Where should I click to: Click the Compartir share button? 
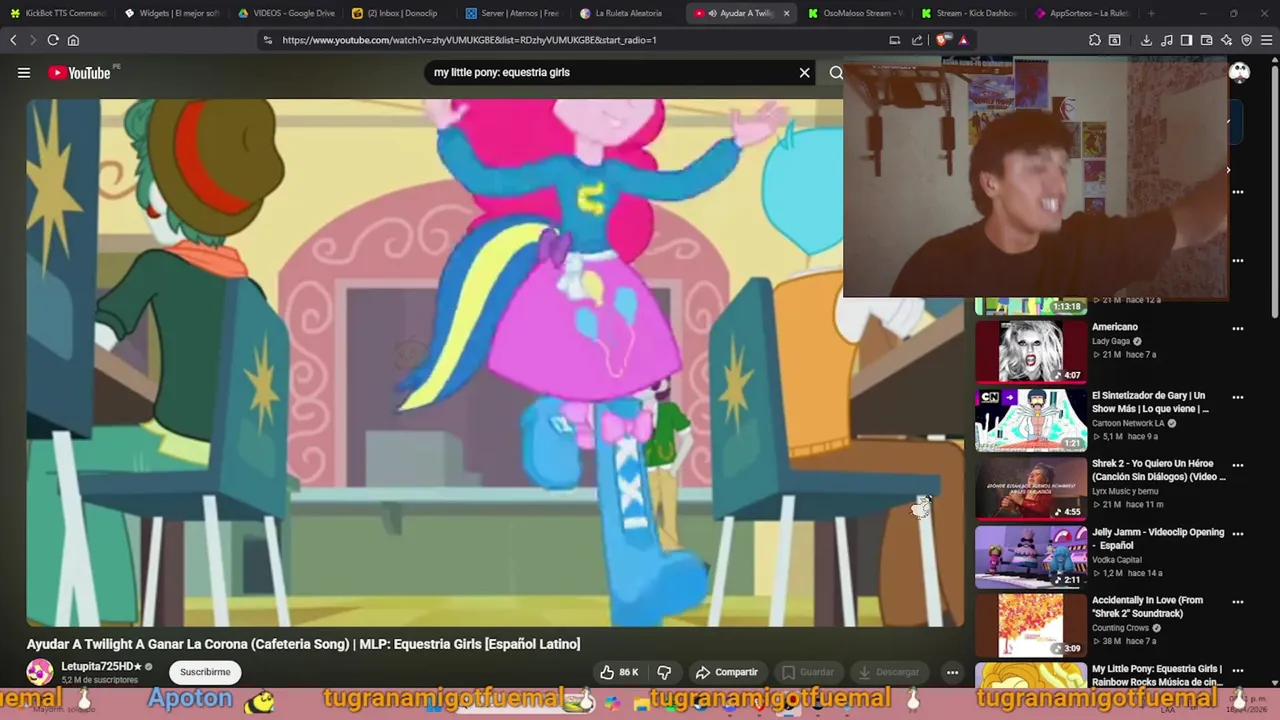click(727, 672)
